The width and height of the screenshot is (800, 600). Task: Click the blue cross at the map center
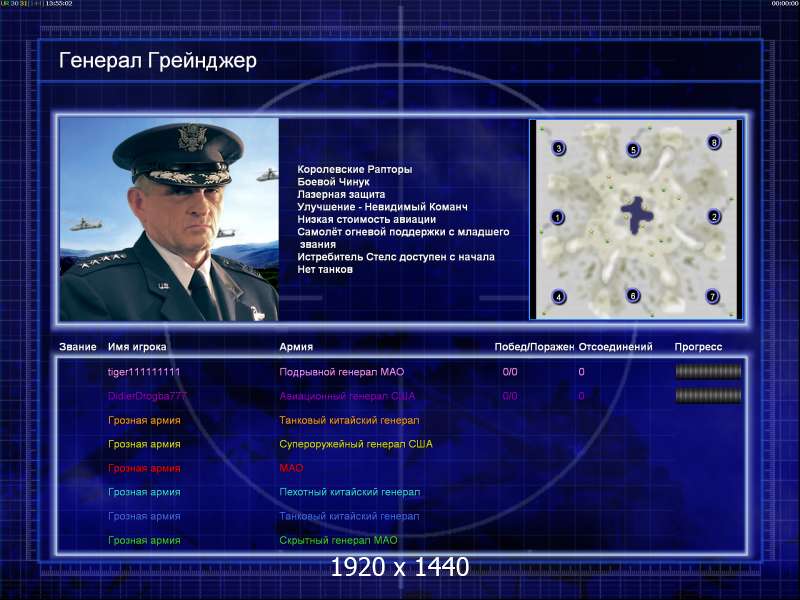tap(636, 215)
